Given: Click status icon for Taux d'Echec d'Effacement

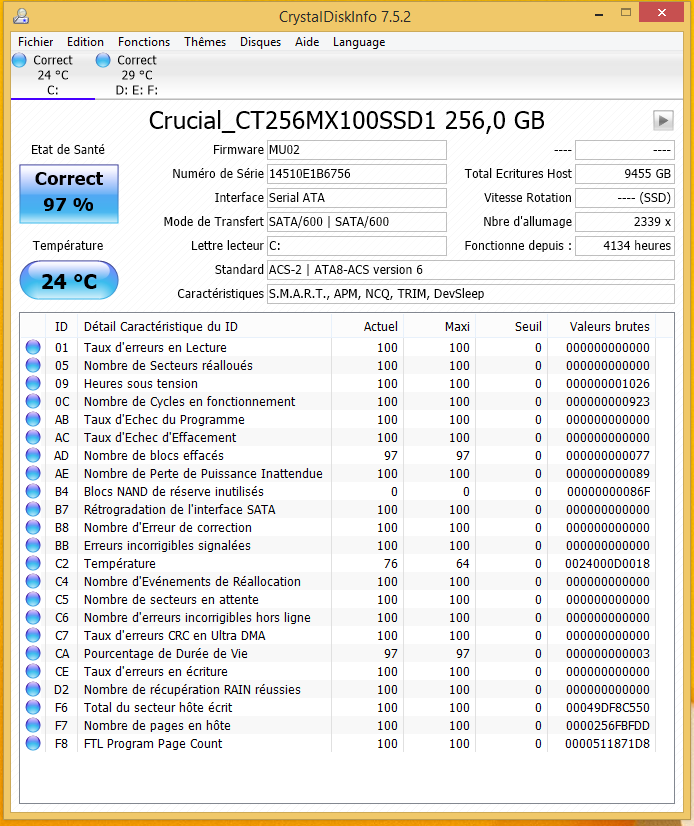Looking at the screenshot, I should tap(33, 437).
